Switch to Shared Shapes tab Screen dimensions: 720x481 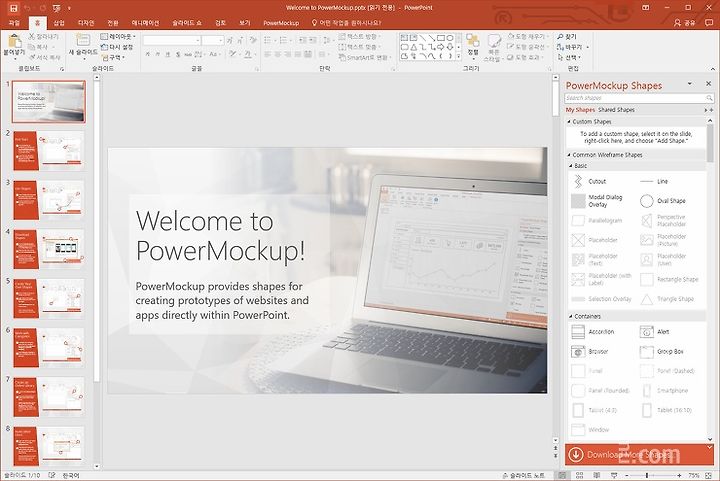(x=616, y=110)
